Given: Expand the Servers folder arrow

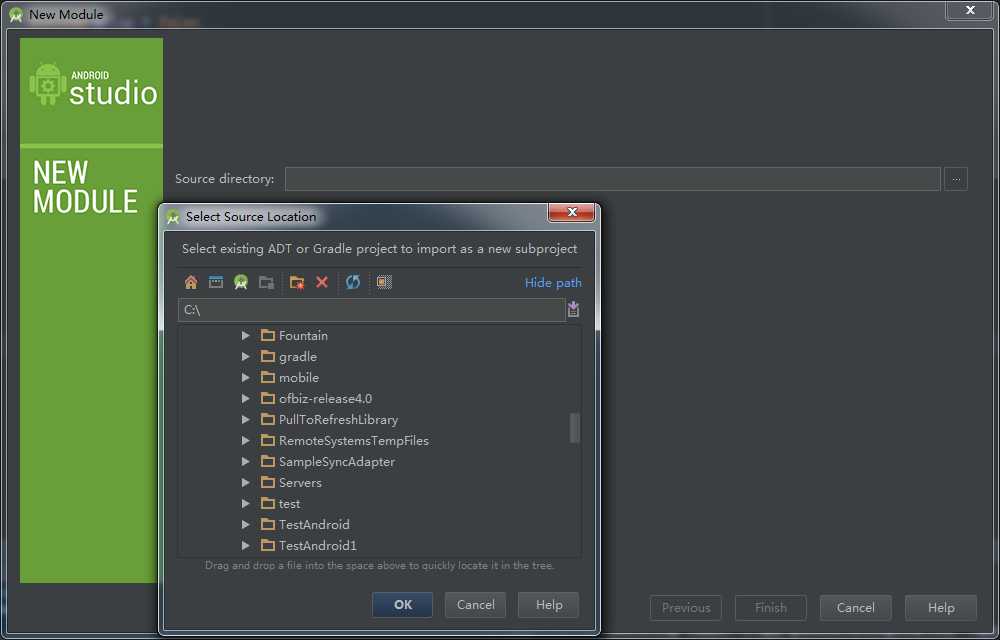Looking at the screenshot, I should coord(246,483).
